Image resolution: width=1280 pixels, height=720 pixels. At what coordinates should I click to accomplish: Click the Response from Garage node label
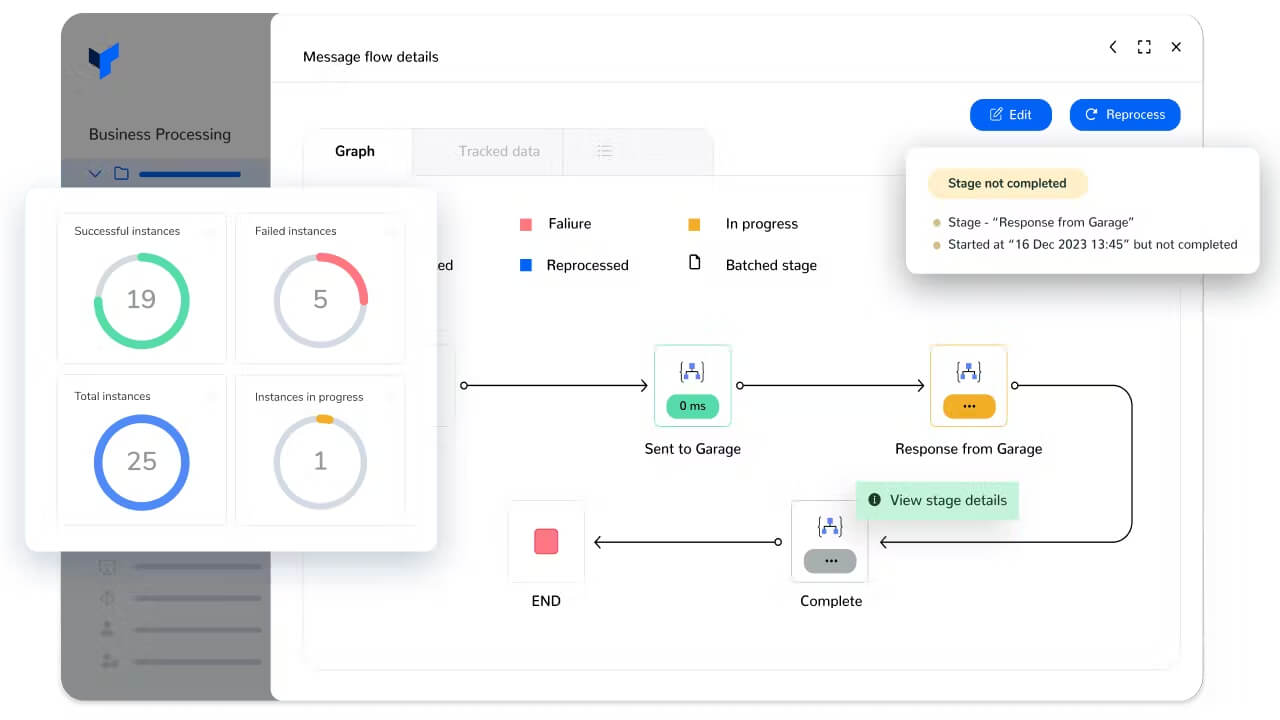pyautogui.click(x=969, y=449)
